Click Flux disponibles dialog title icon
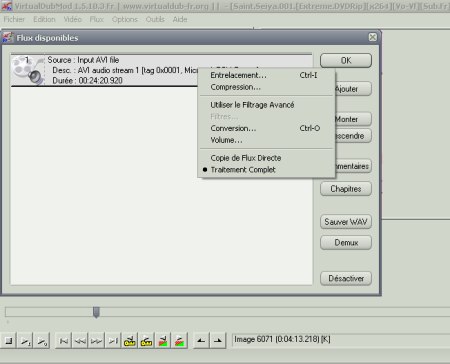Screen dimensions: 450x364 pyautogui.click(x=8, y=38)
